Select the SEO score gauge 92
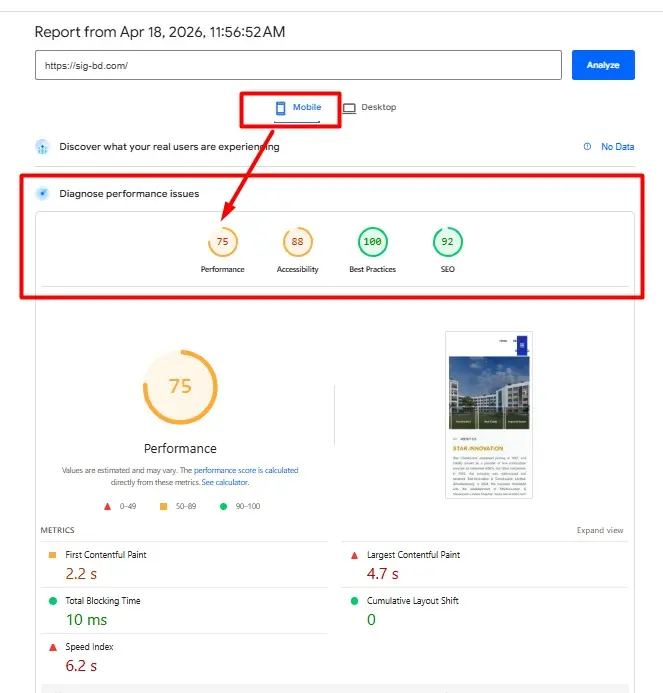663x693 pixels. [447, 242]
